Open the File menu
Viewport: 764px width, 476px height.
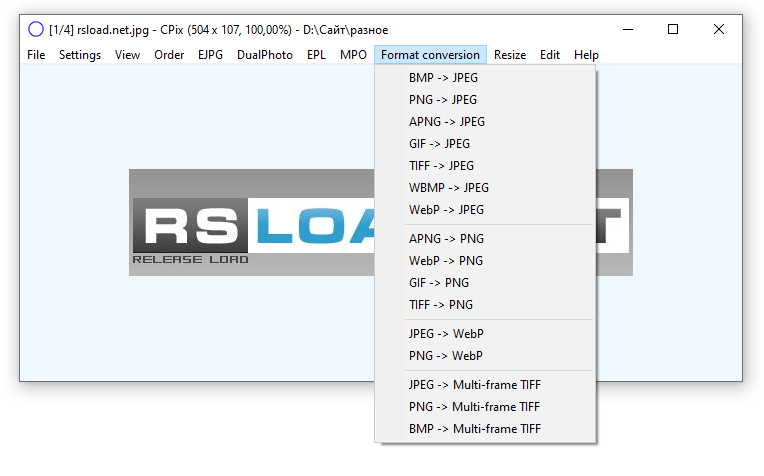pos(36,55)
